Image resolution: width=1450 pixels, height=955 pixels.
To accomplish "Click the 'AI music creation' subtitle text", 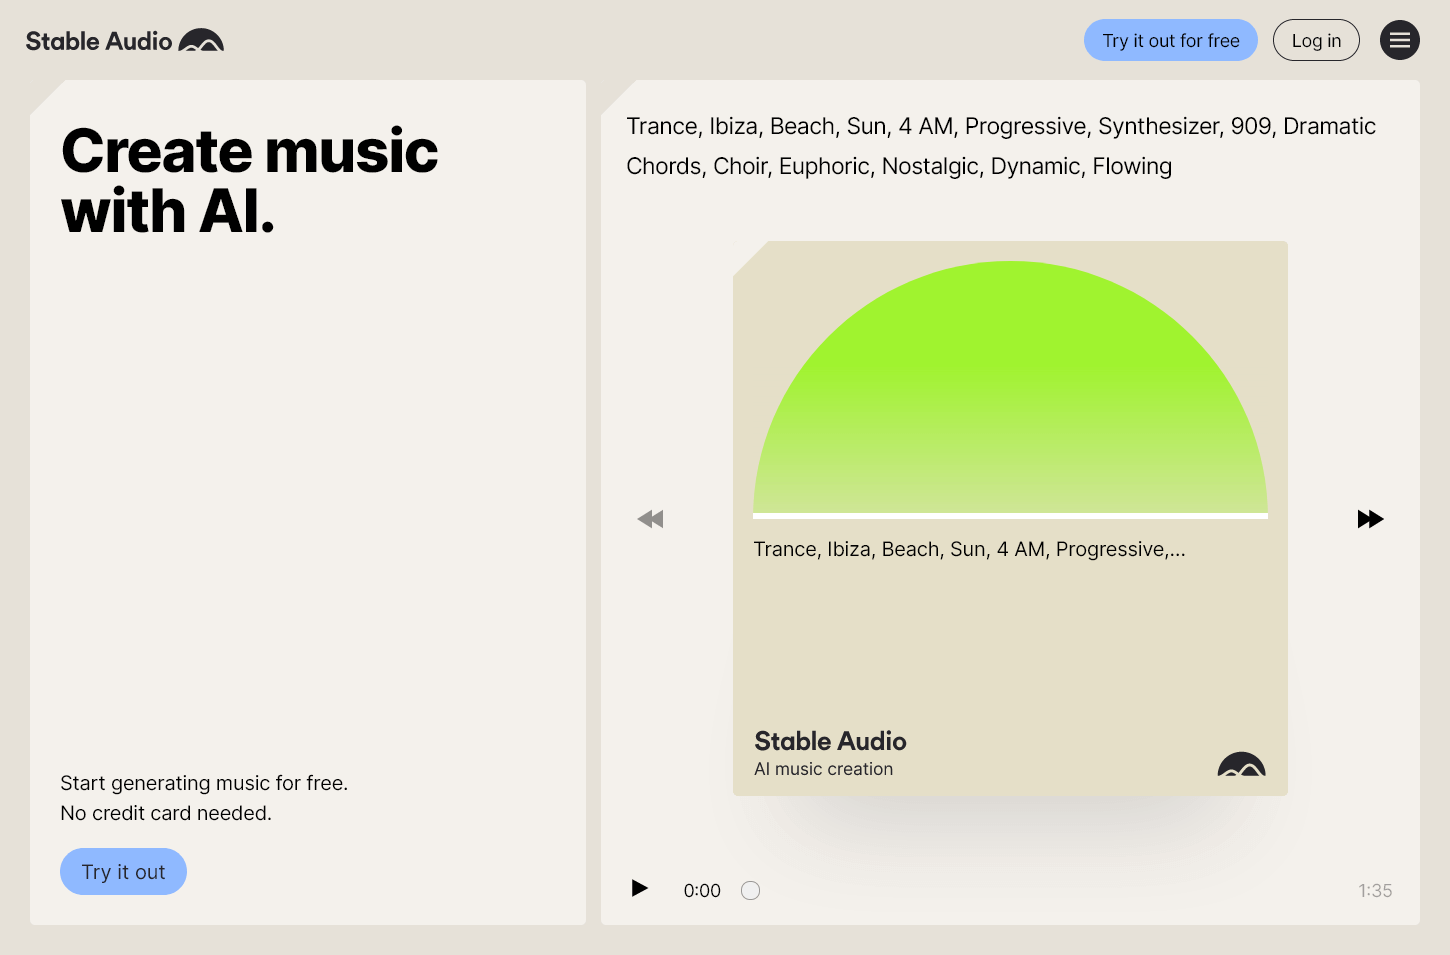I will tap(823, 768).
